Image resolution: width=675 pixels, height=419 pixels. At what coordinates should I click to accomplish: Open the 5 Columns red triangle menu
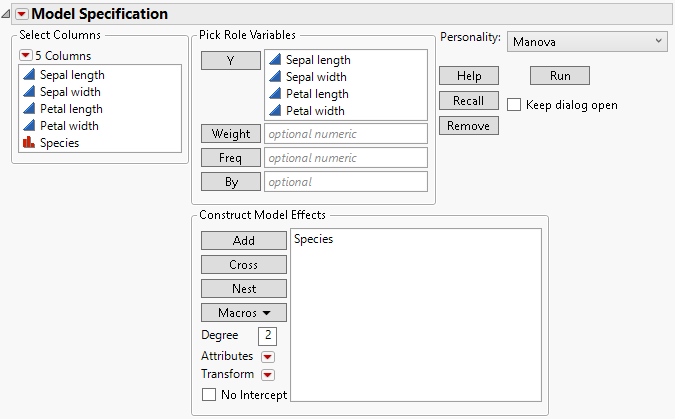click(x=26, y=56)
